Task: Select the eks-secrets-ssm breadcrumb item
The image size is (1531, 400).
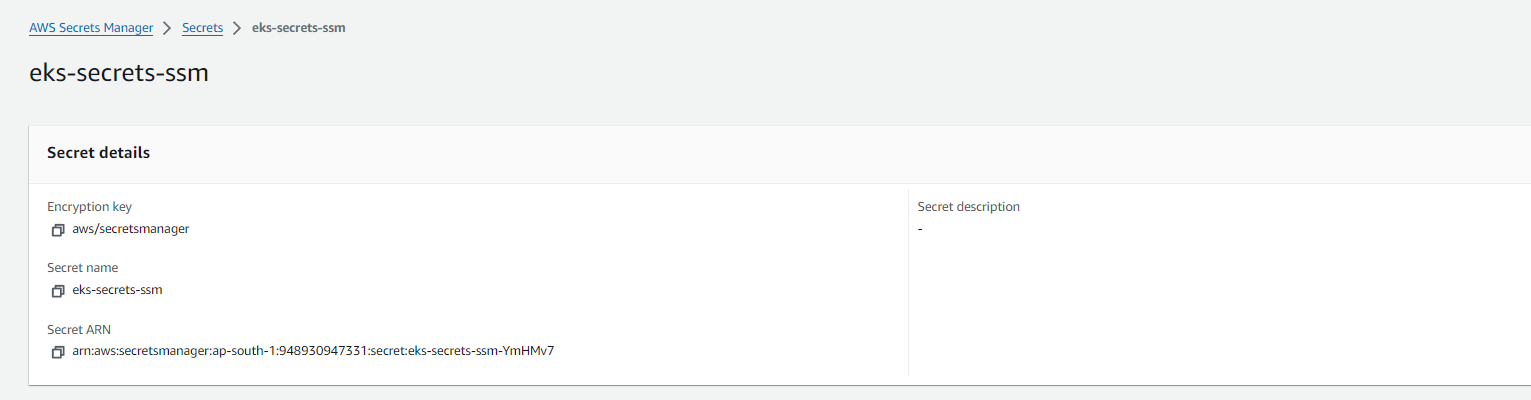Action: point(299,28)
